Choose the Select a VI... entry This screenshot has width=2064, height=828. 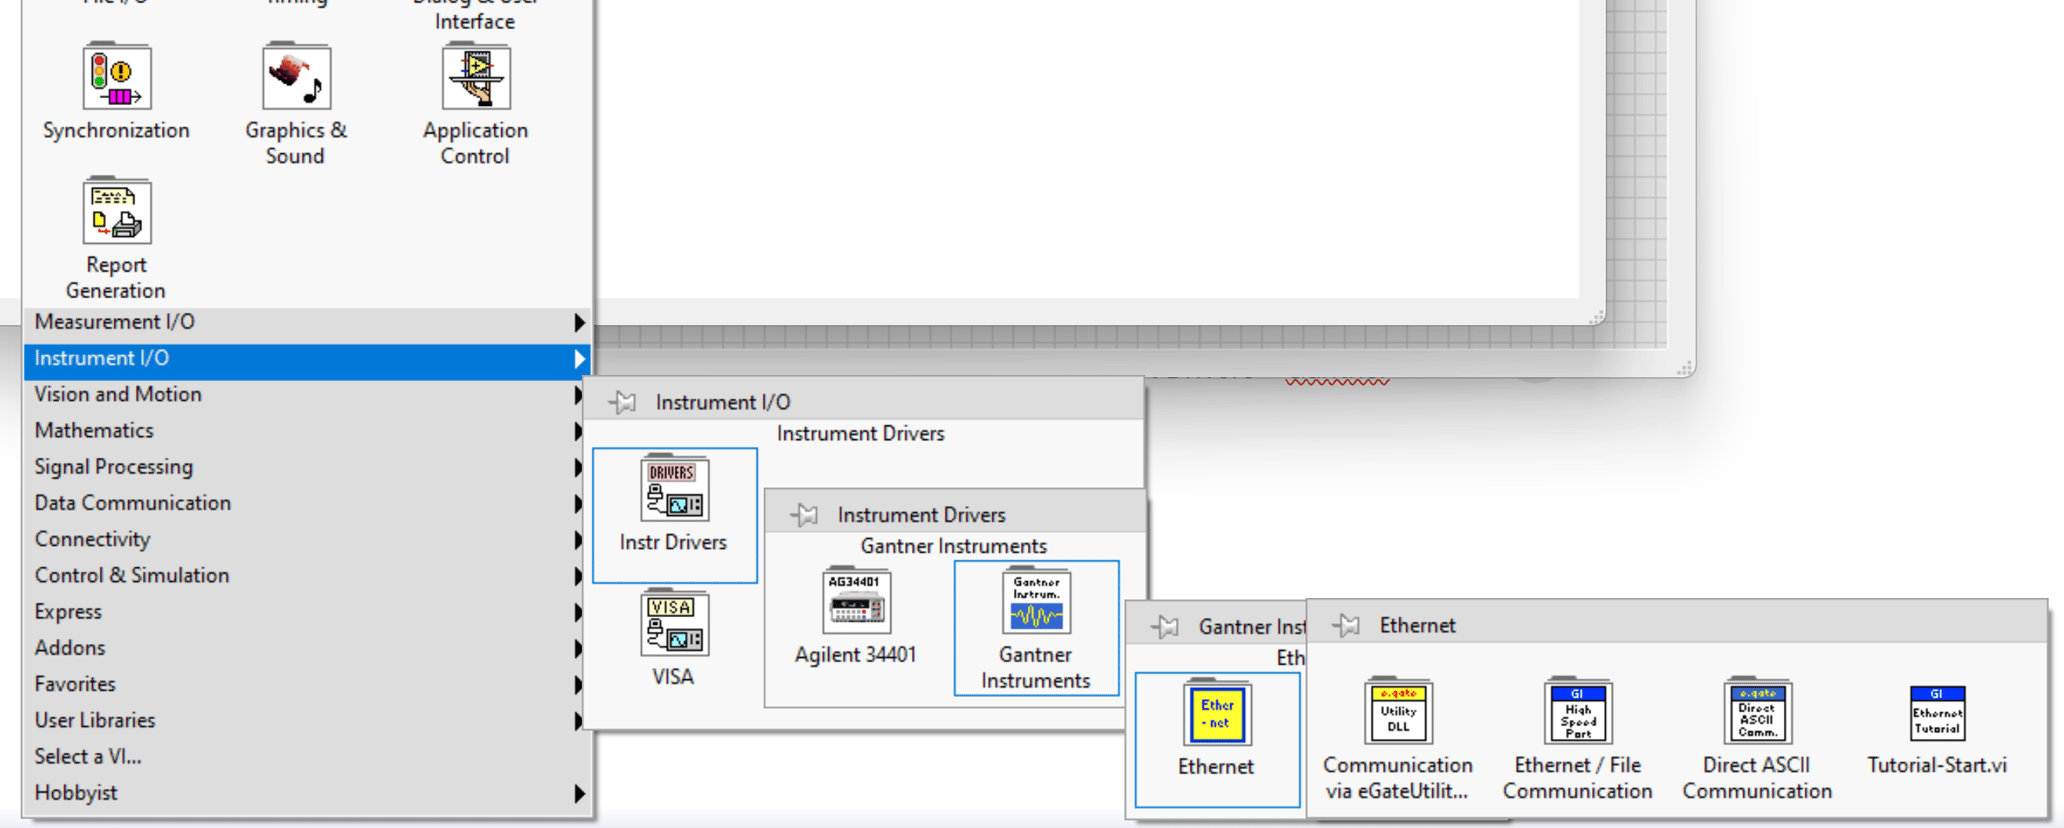tap(88, 757)
